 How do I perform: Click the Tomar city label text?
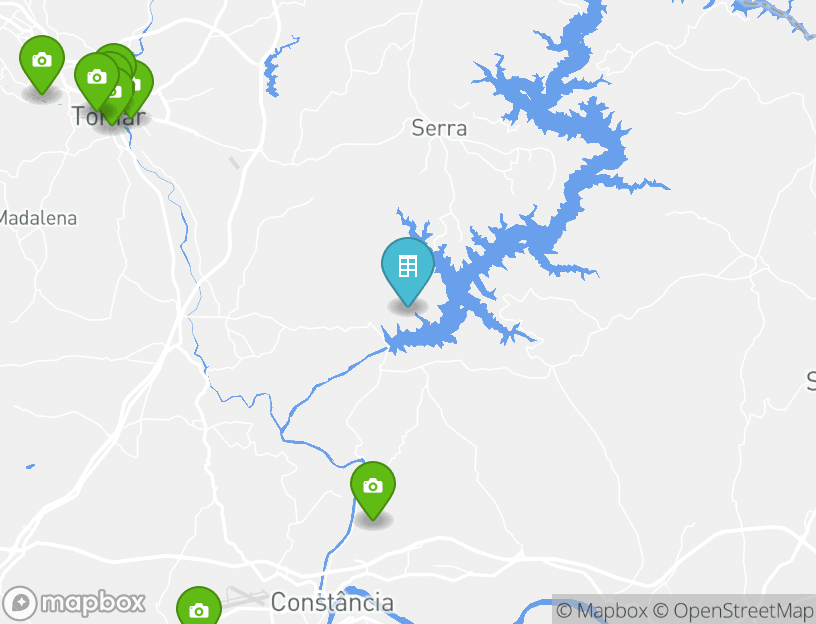click(x=108, y=116)
